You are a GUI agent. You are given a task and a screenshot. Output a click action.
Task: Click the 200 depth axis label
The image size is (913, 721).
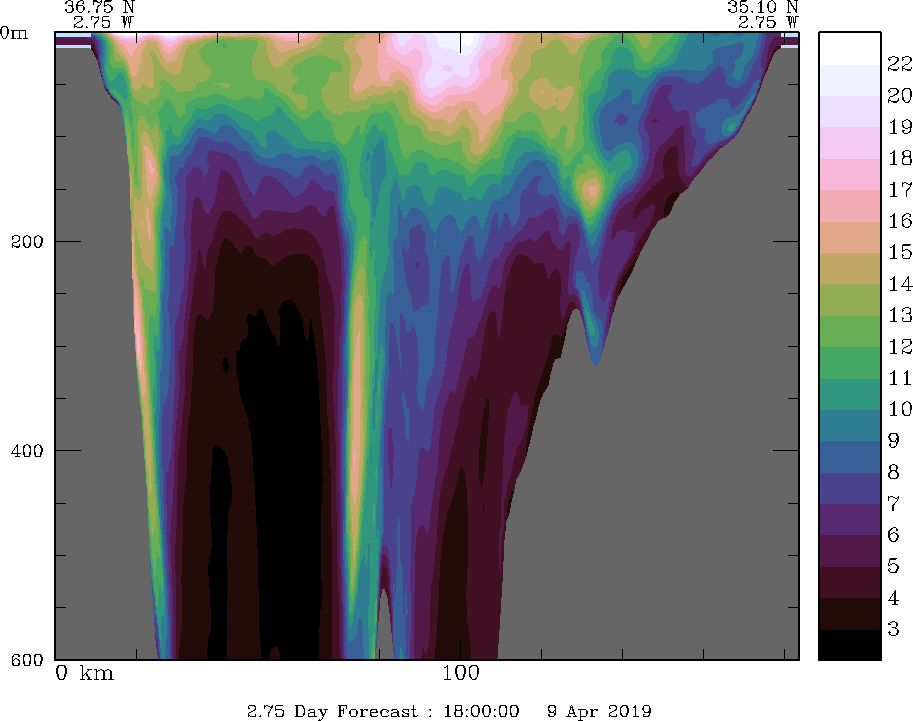(27, 242)
